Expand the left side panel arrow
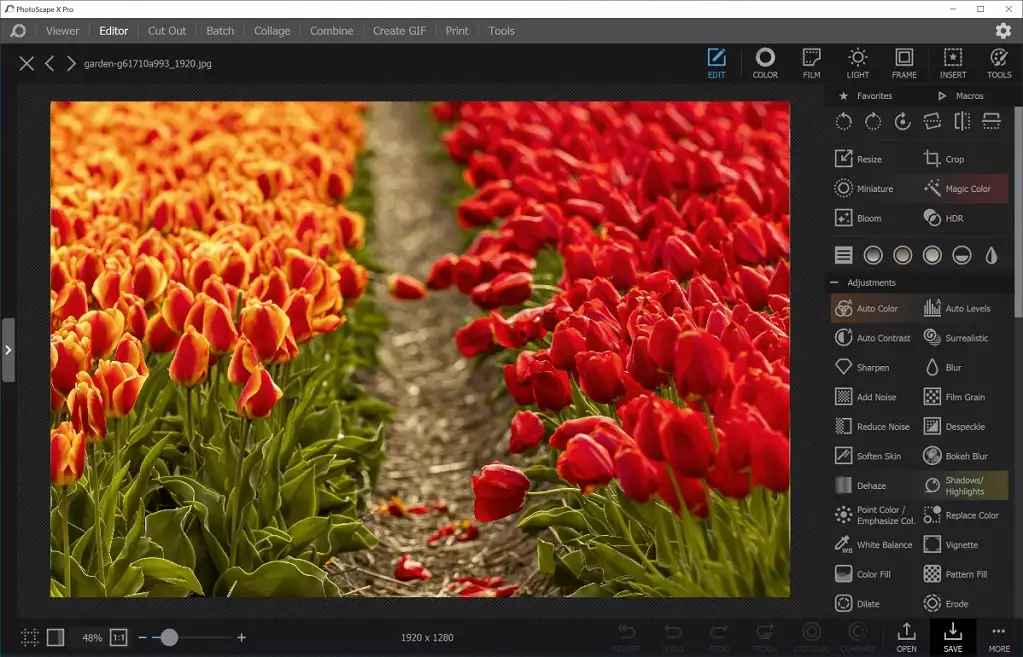 coord(8,350)
